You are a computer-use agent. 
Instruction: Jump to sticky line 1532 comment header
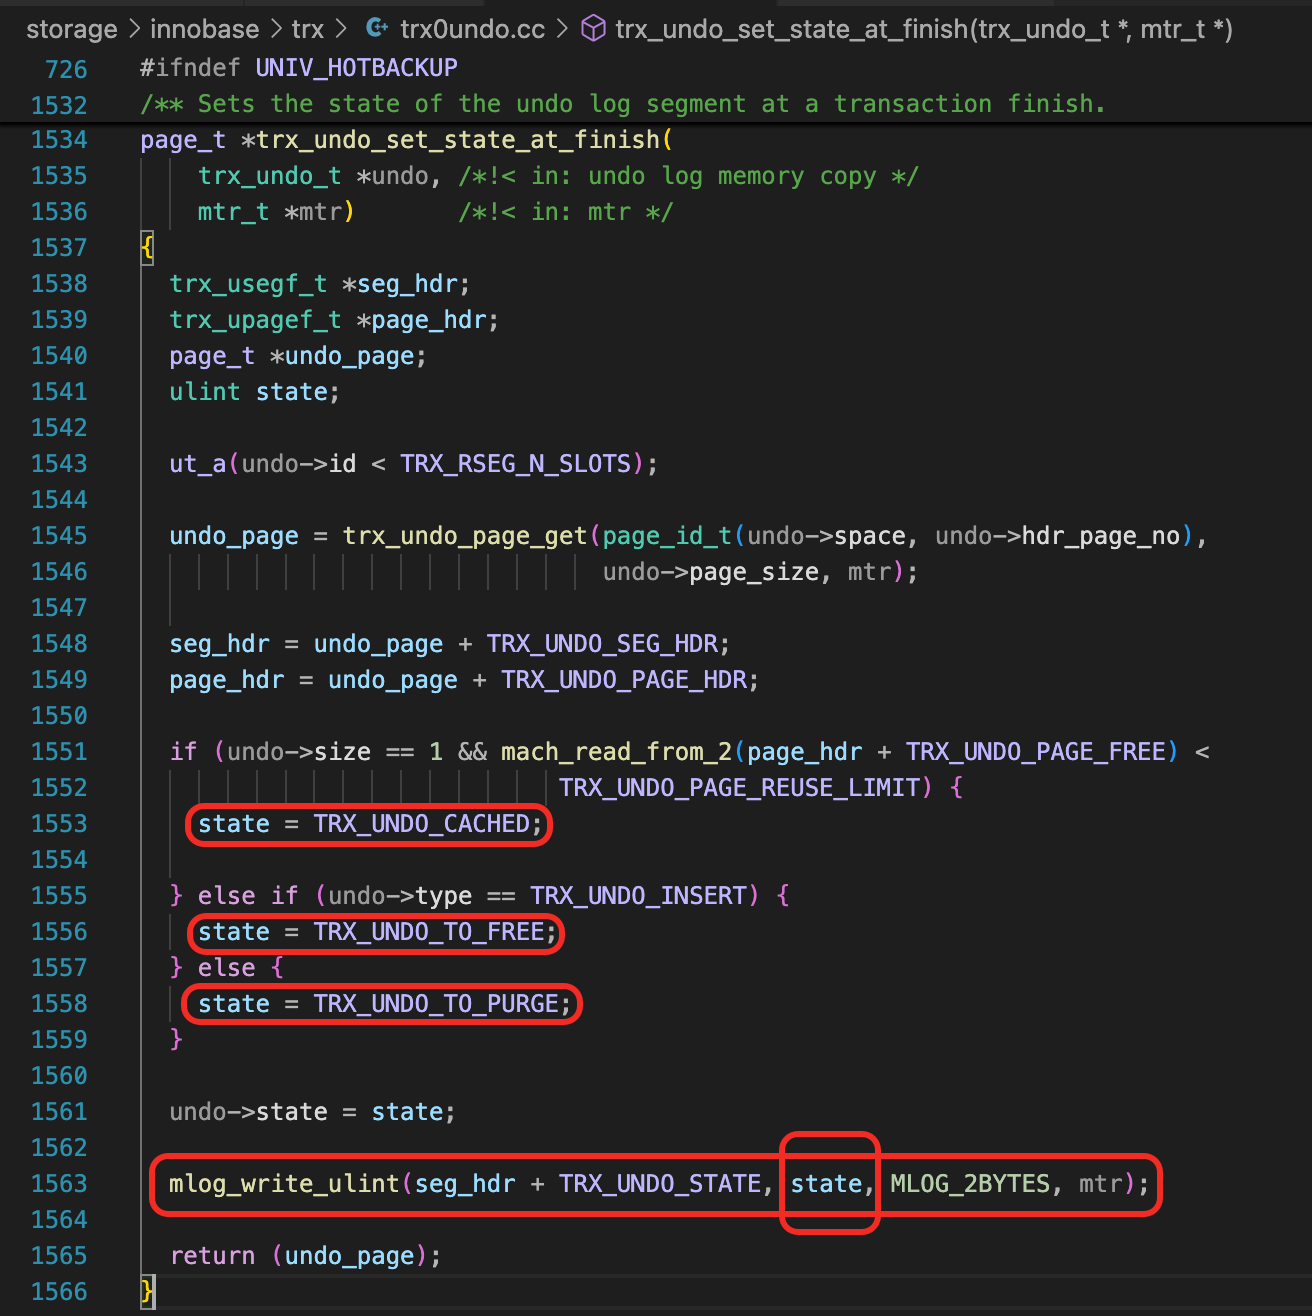point(620,104)
